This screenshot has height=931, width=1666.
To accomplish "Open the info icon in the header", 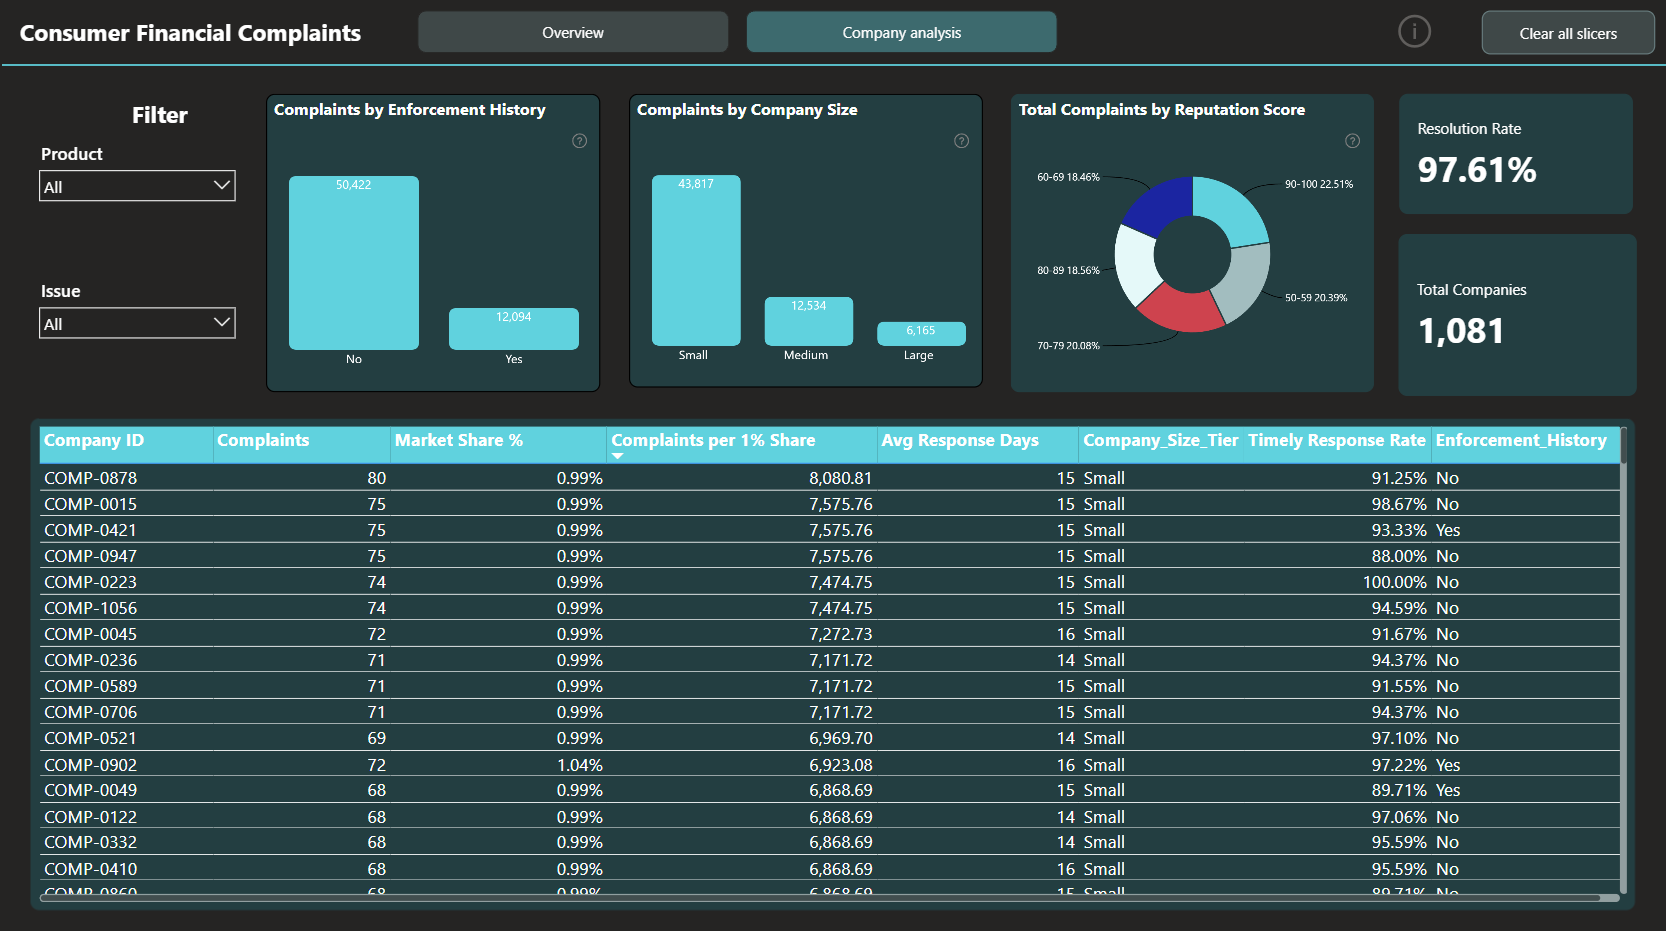I will click(1414, 32).
